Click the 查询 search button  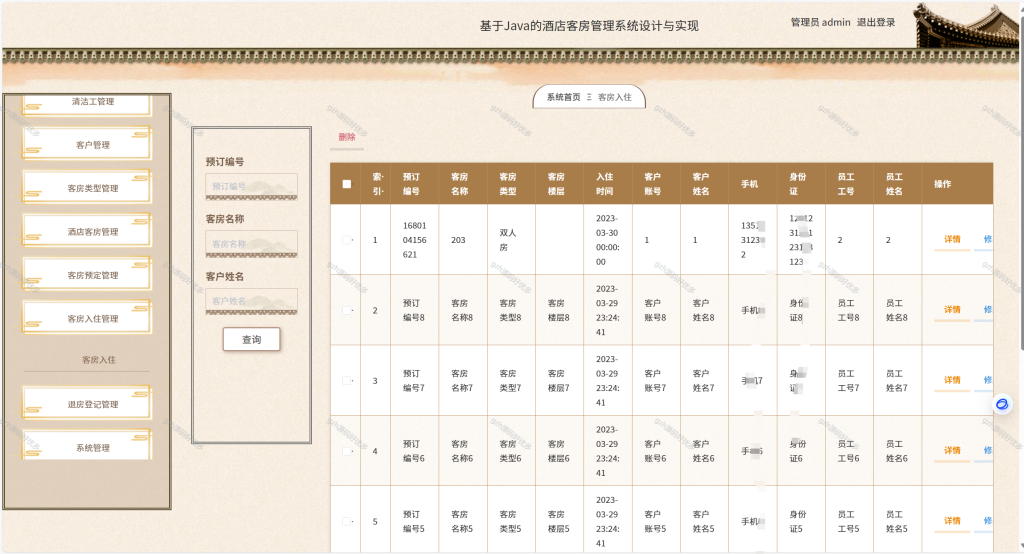click(251, 340)
